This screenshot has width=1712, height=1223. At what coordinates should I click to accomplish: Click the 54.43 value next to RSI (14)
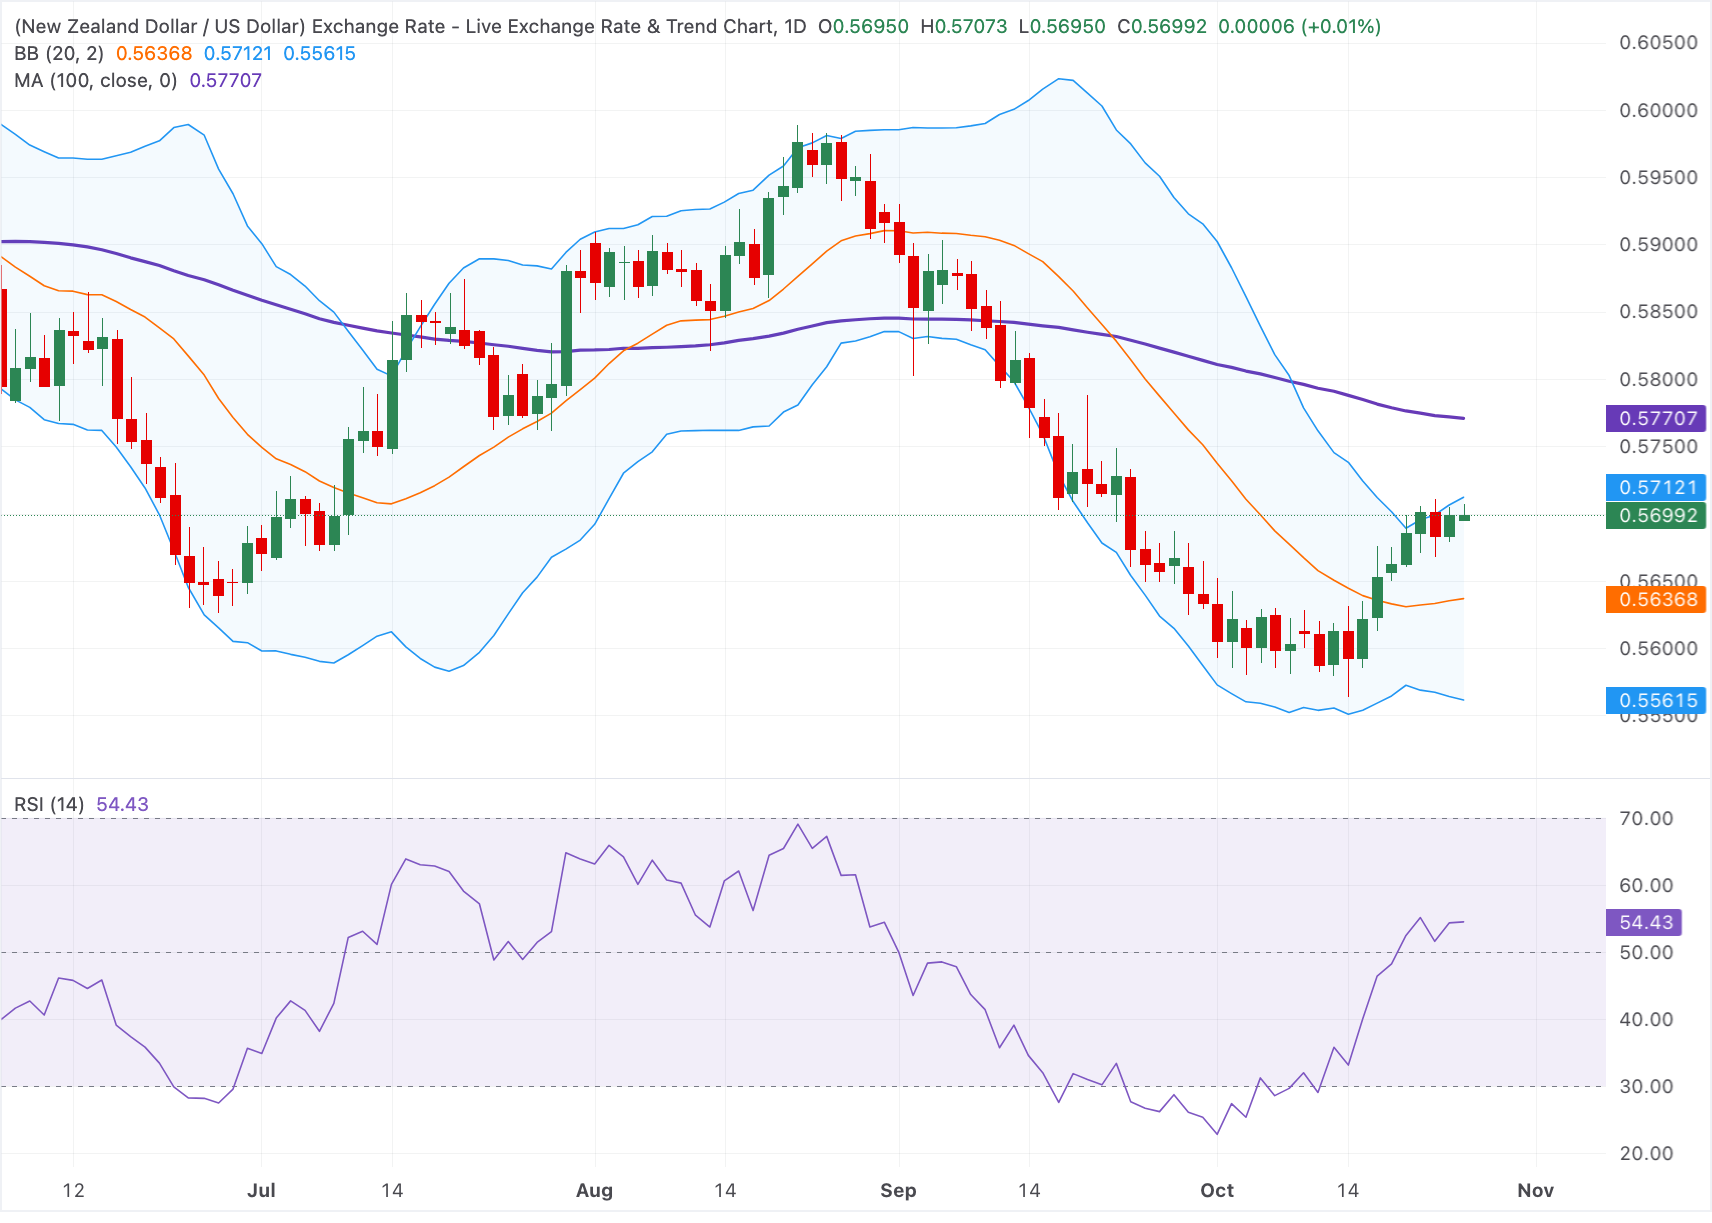[122, 805]
